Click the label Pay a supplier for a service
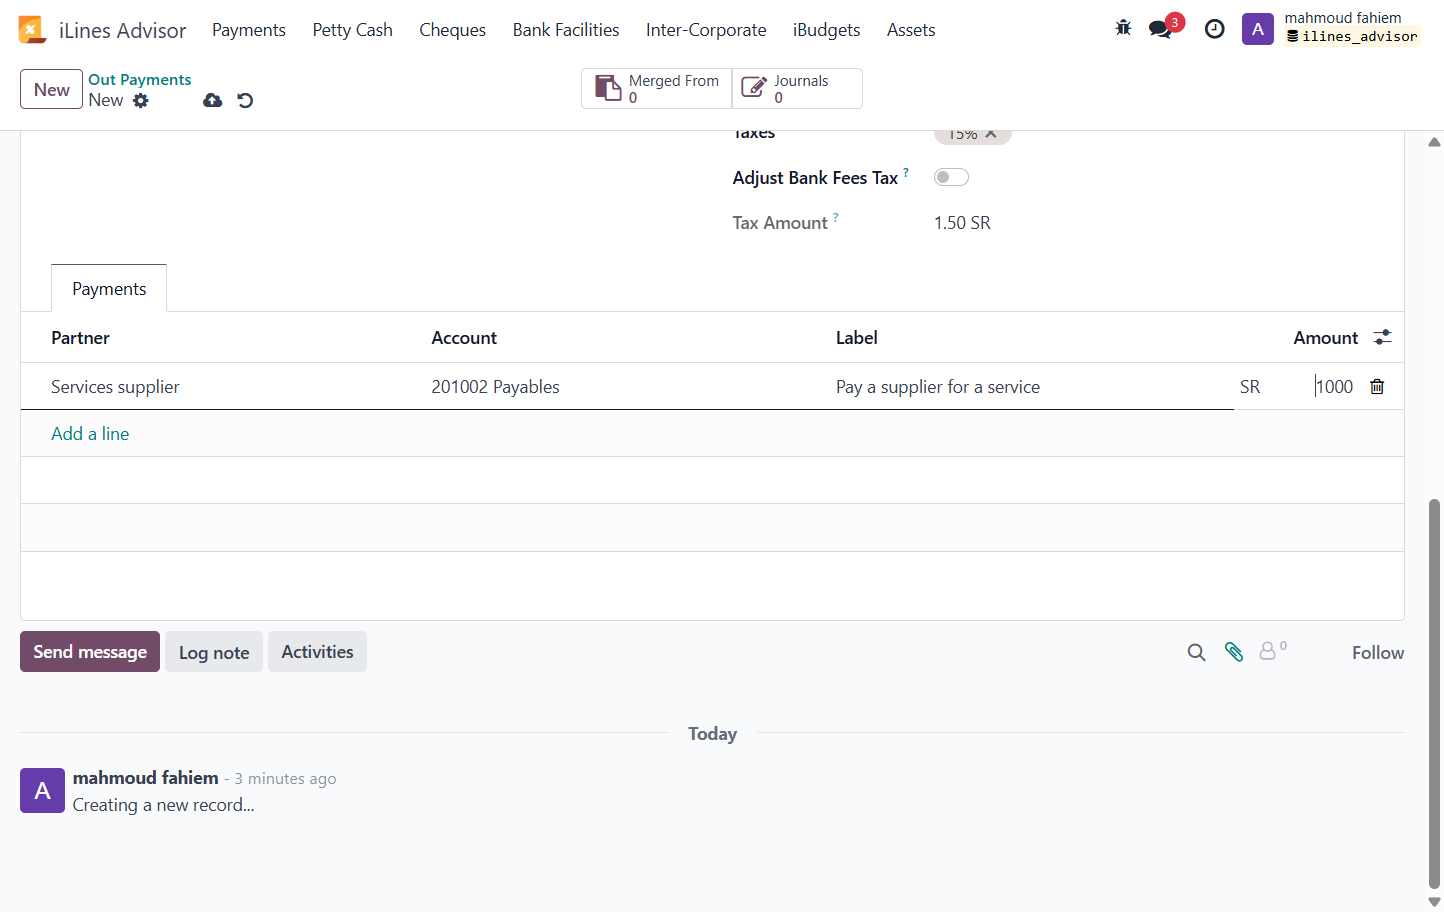 coord(938,387)
